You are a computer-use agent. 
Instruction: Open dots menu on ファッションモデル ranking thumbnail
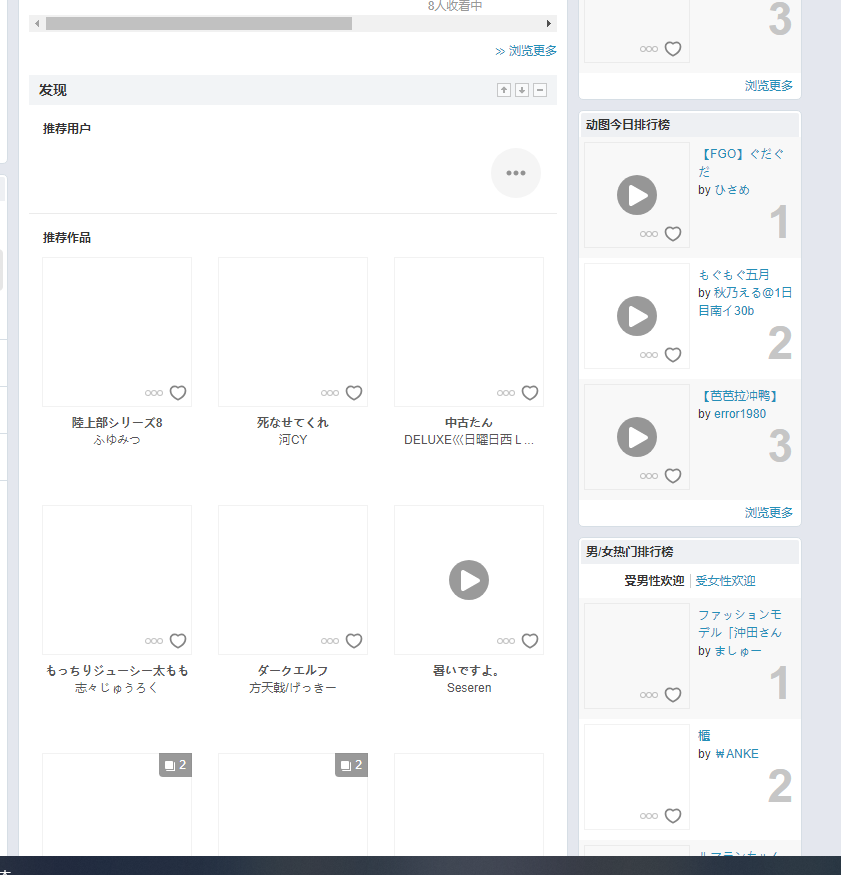648,695
